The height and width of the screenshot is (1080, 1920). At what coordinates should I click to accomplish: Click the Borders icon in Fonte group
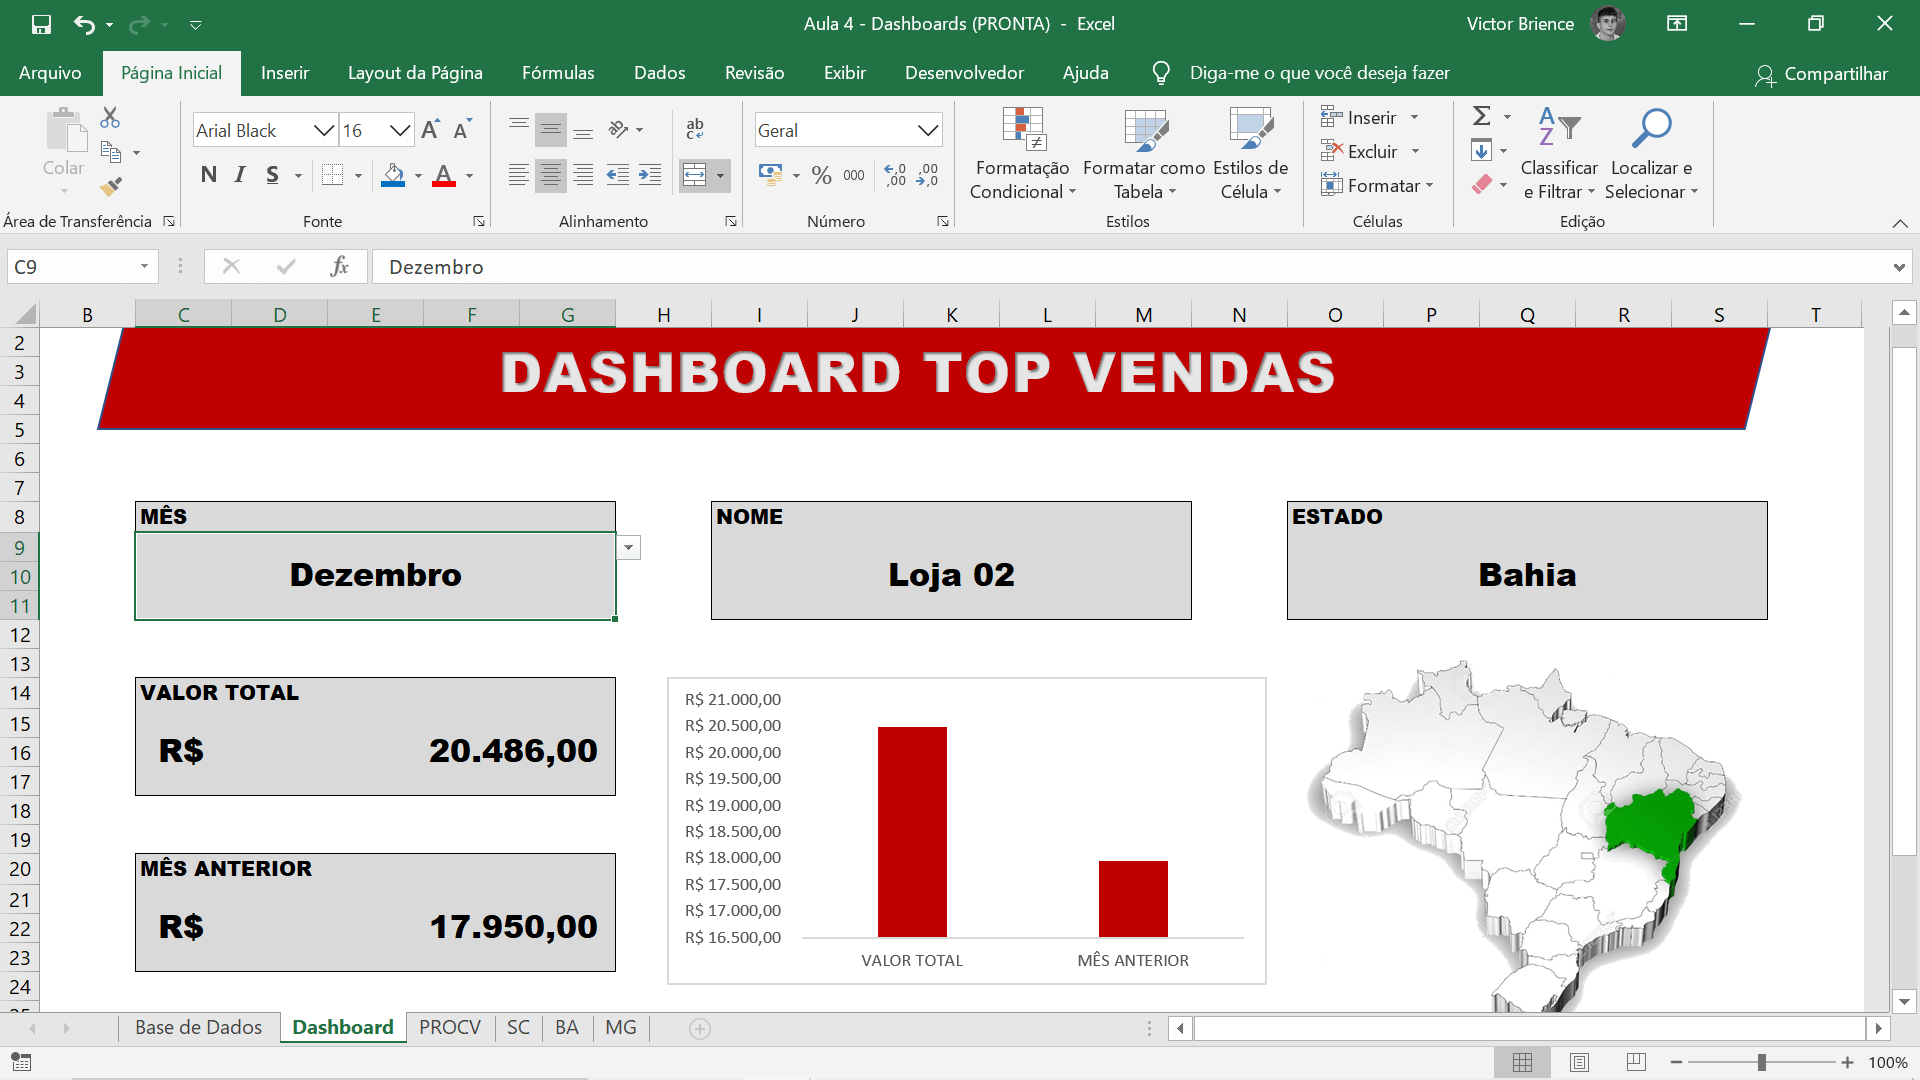click(x=333, y=175)
